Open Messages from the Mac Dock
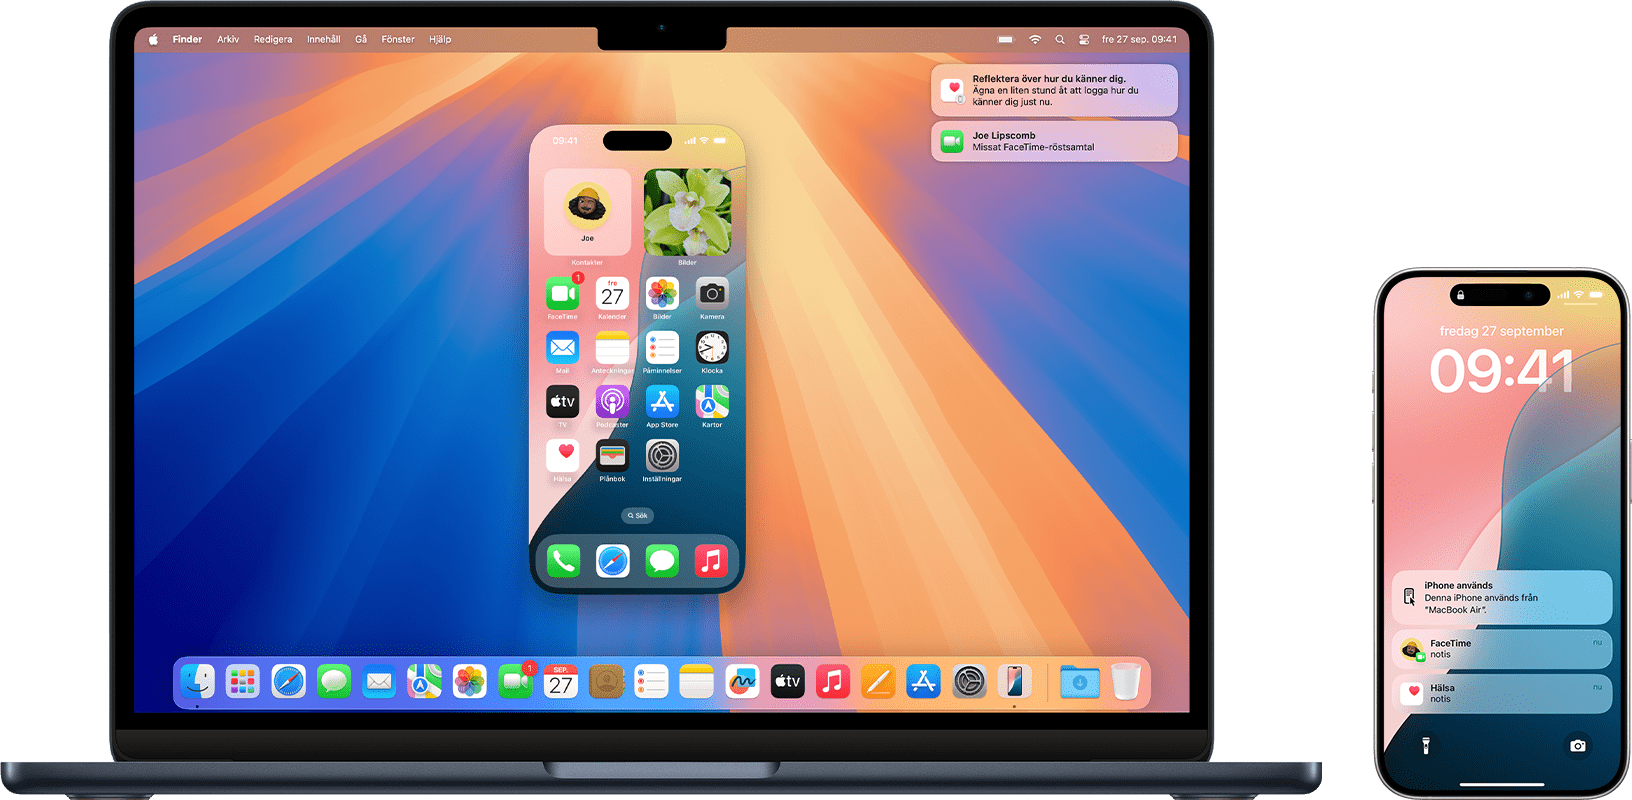 click(x=333, y=682)
